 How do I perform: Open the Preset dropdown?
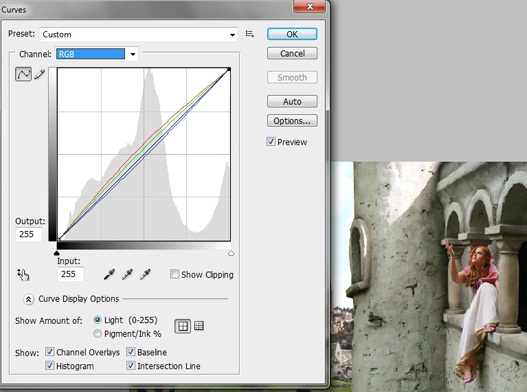tap(139, 35)
